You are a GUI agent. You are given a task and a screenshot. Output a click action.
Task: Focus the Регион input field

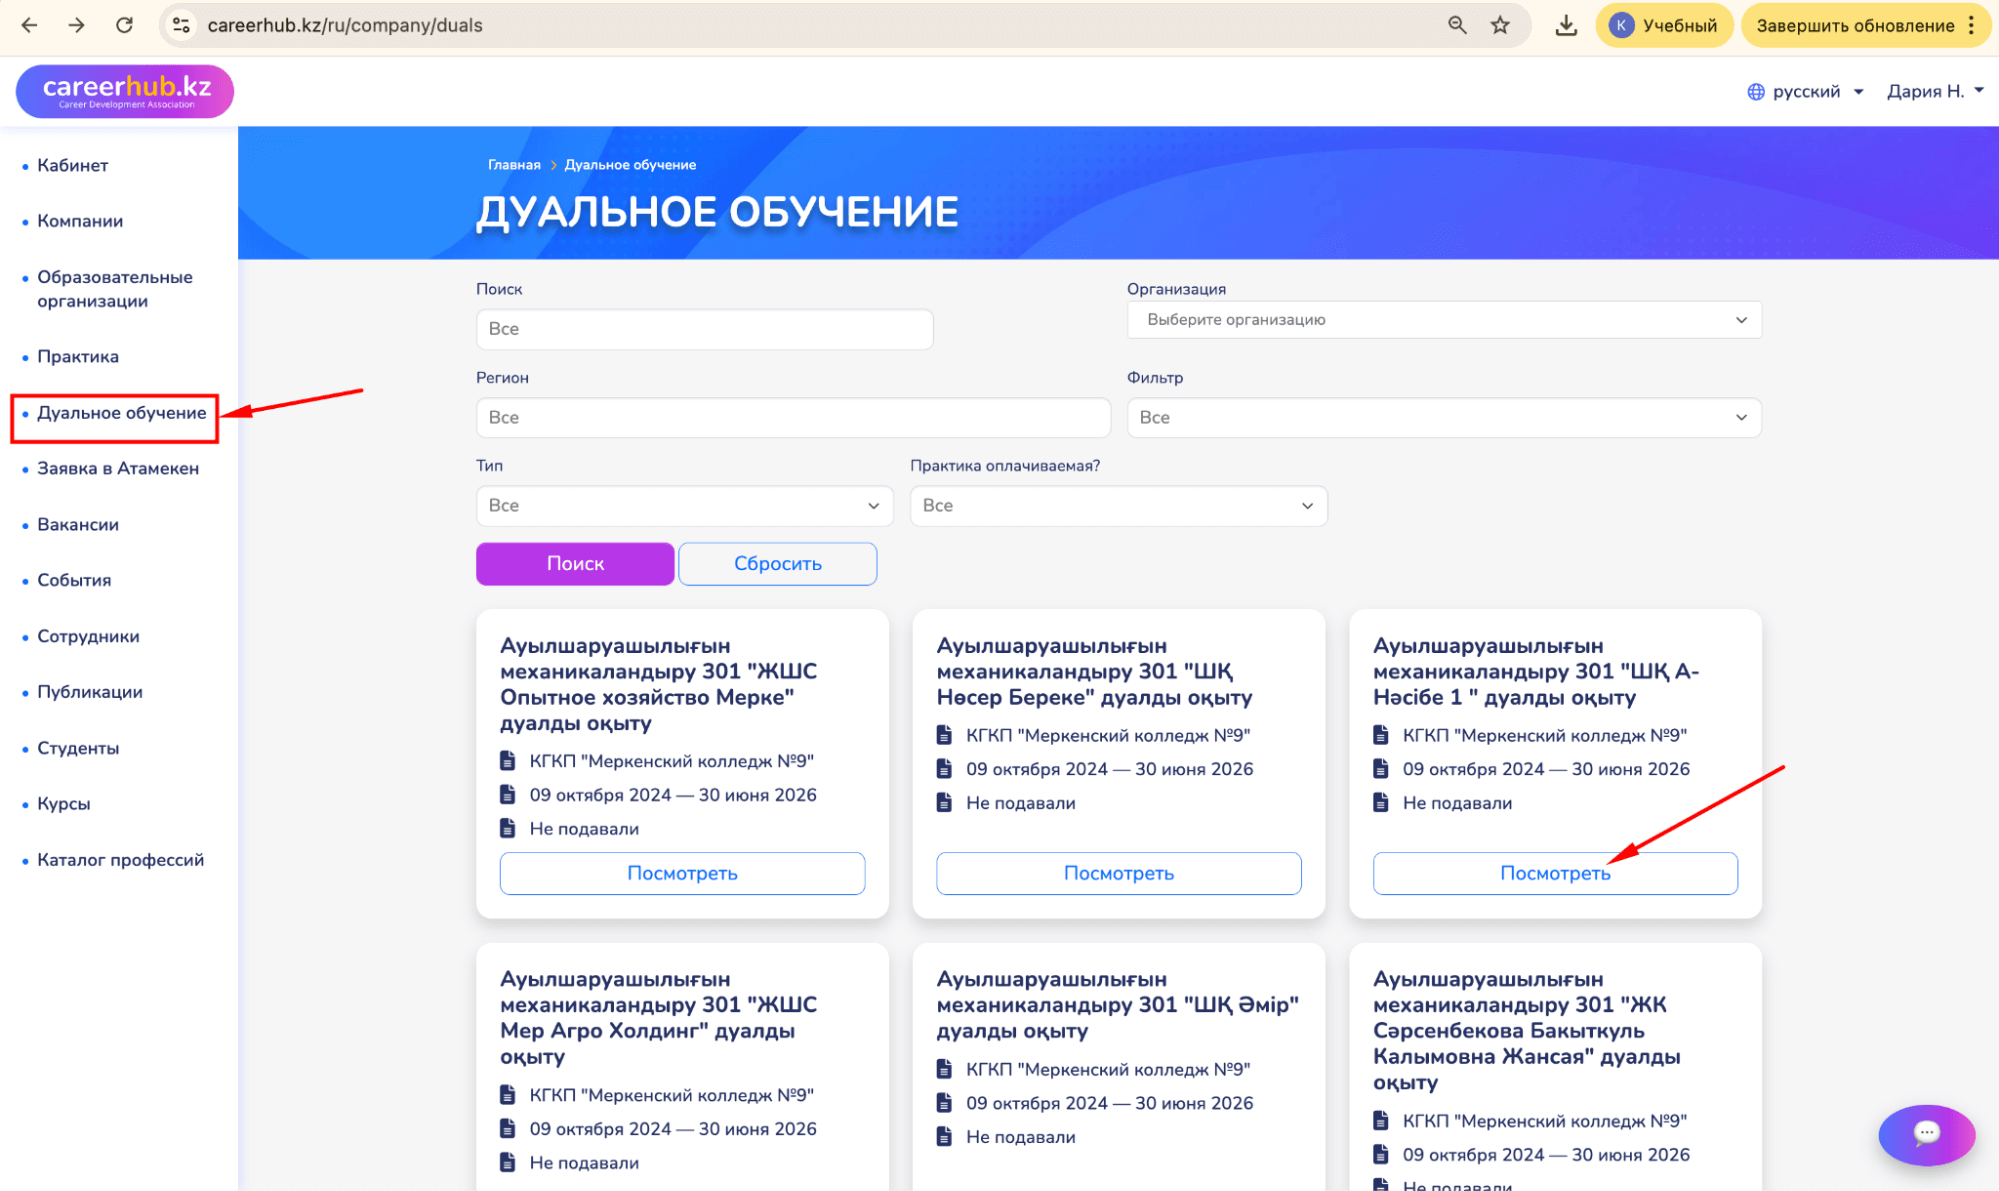[792, 417]
